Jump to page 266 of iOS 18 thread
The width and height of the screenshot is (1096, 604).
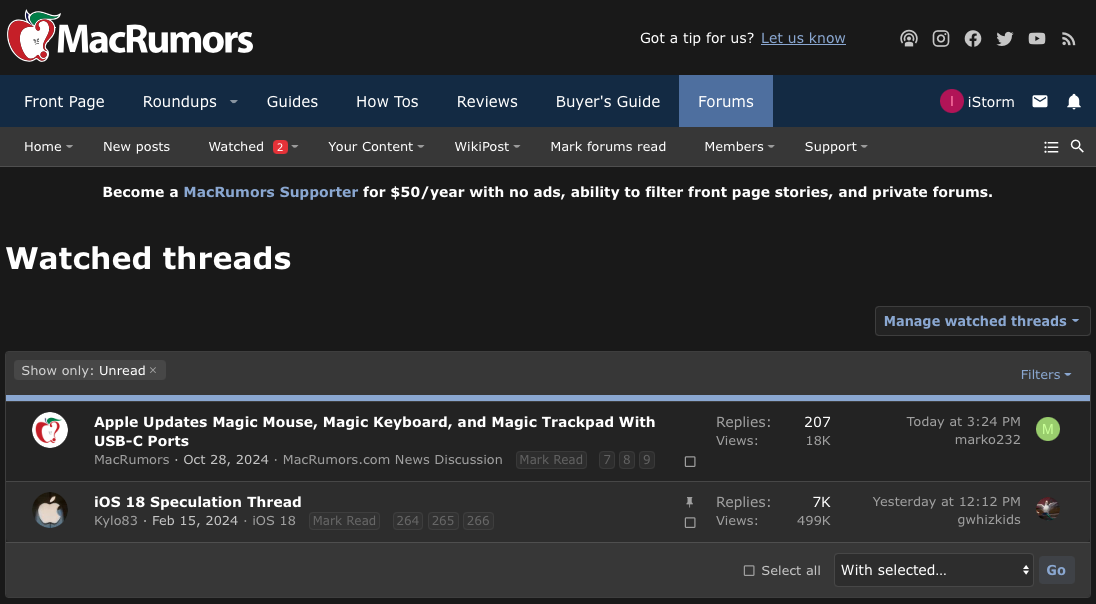pyautogui.click(x=478, y=521)
